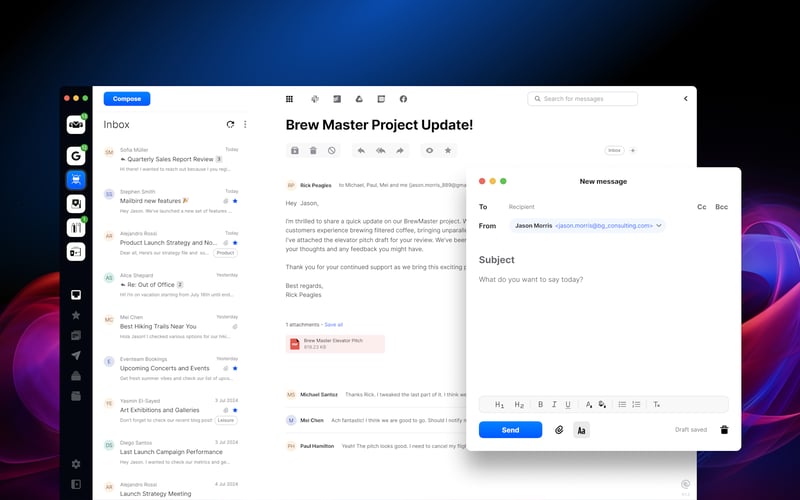Click the Leisure tag on Art Exhibitions email
The width and height of the screenshot is (800, 500).
pyautogui.click(x=226, y=420)
